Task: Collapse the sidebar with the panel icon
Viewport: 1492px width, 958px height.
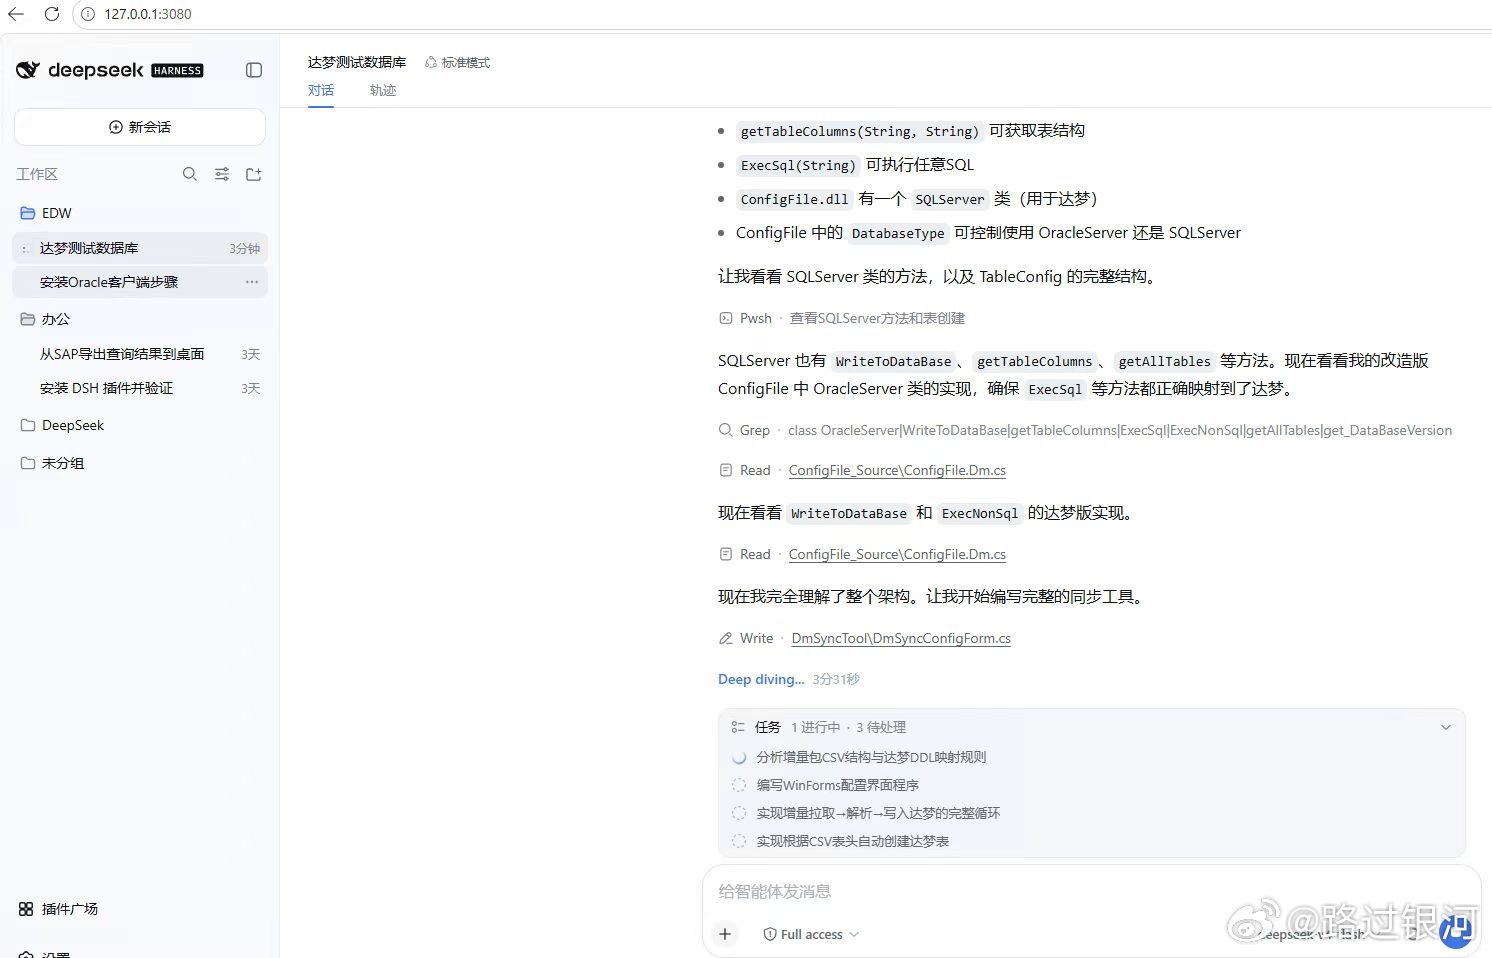Action: (x=254, y=70)
